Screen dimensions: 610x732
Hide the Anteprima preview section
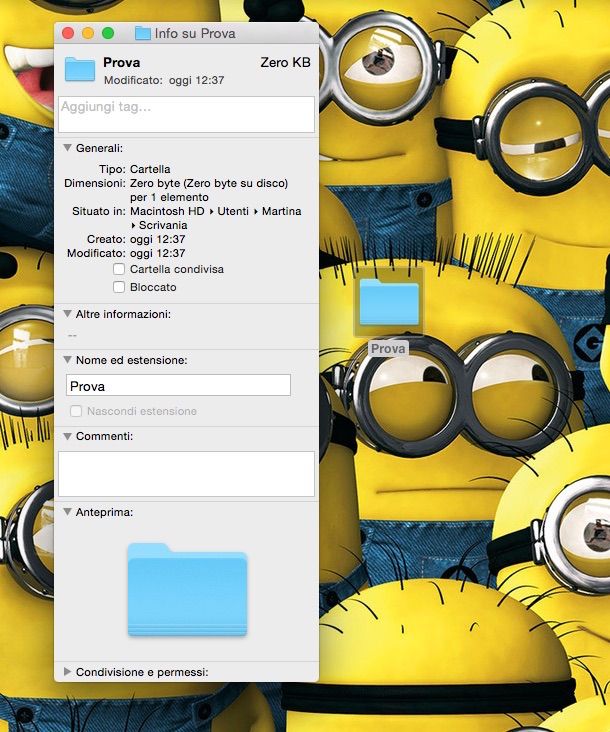pyautogui.click(x=67, y=512)
